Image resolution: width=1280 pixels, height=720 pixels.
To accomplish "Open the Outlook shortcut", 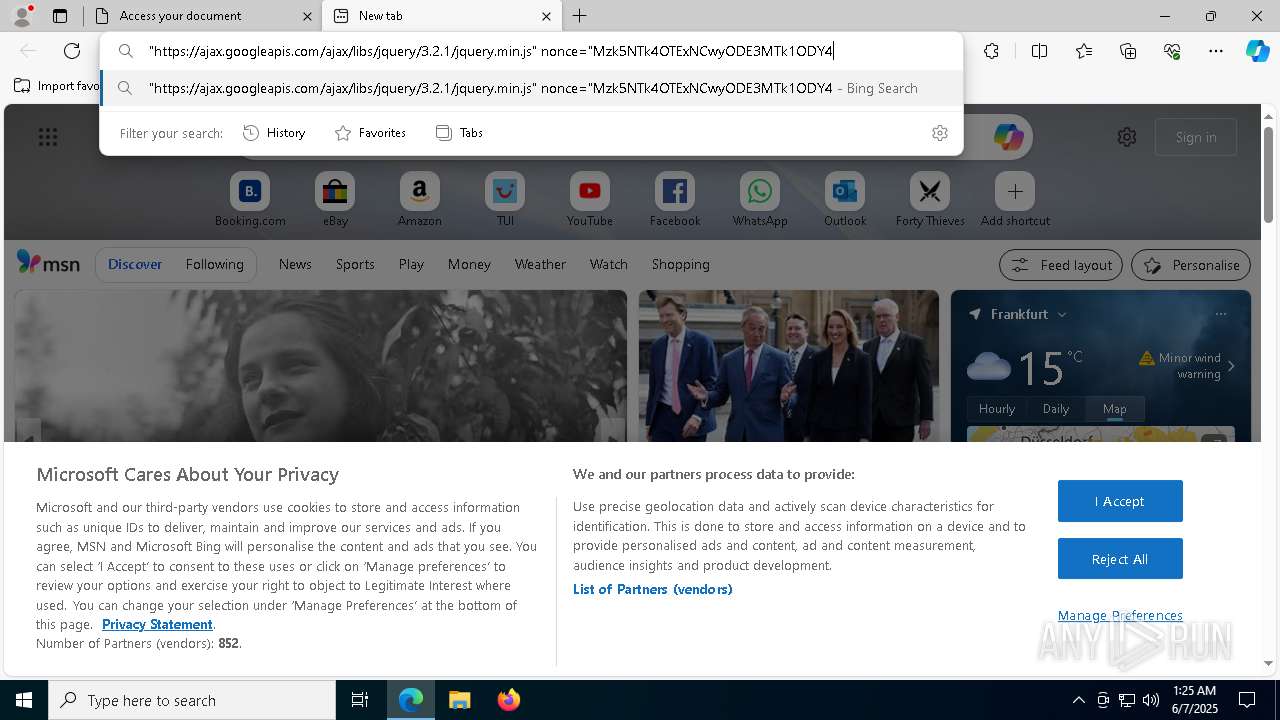I will (x=845, y=200).
